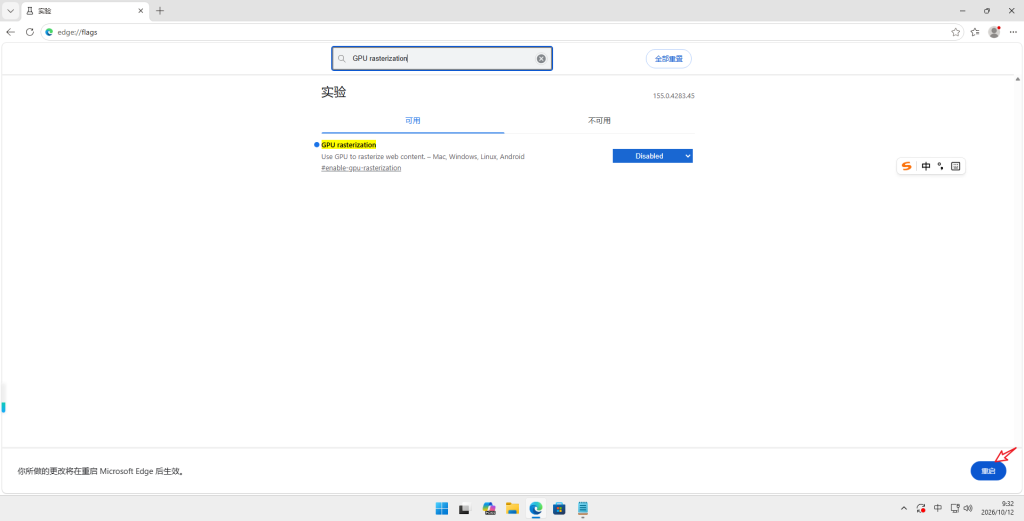The width and height of the screenshot is (1024, 521).
Task: Open the Disabled dropdown for GPU rasterization
Action: click(x=652, y=156)
